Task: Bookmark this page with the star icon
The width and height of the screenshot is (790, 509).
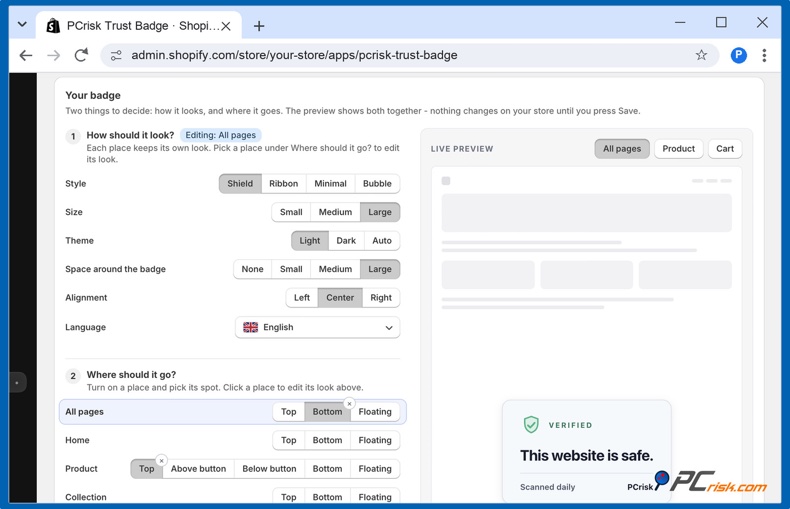Action: click(x=701, y=55)
